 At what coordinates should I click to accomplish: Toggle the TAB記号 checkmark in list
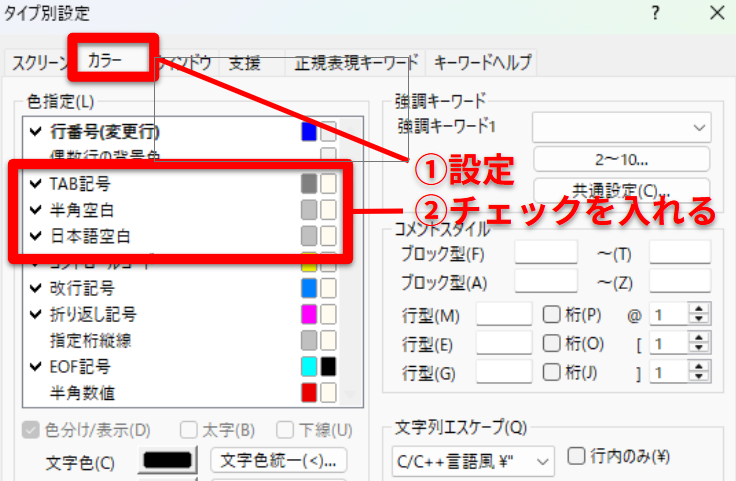(37, 183)
